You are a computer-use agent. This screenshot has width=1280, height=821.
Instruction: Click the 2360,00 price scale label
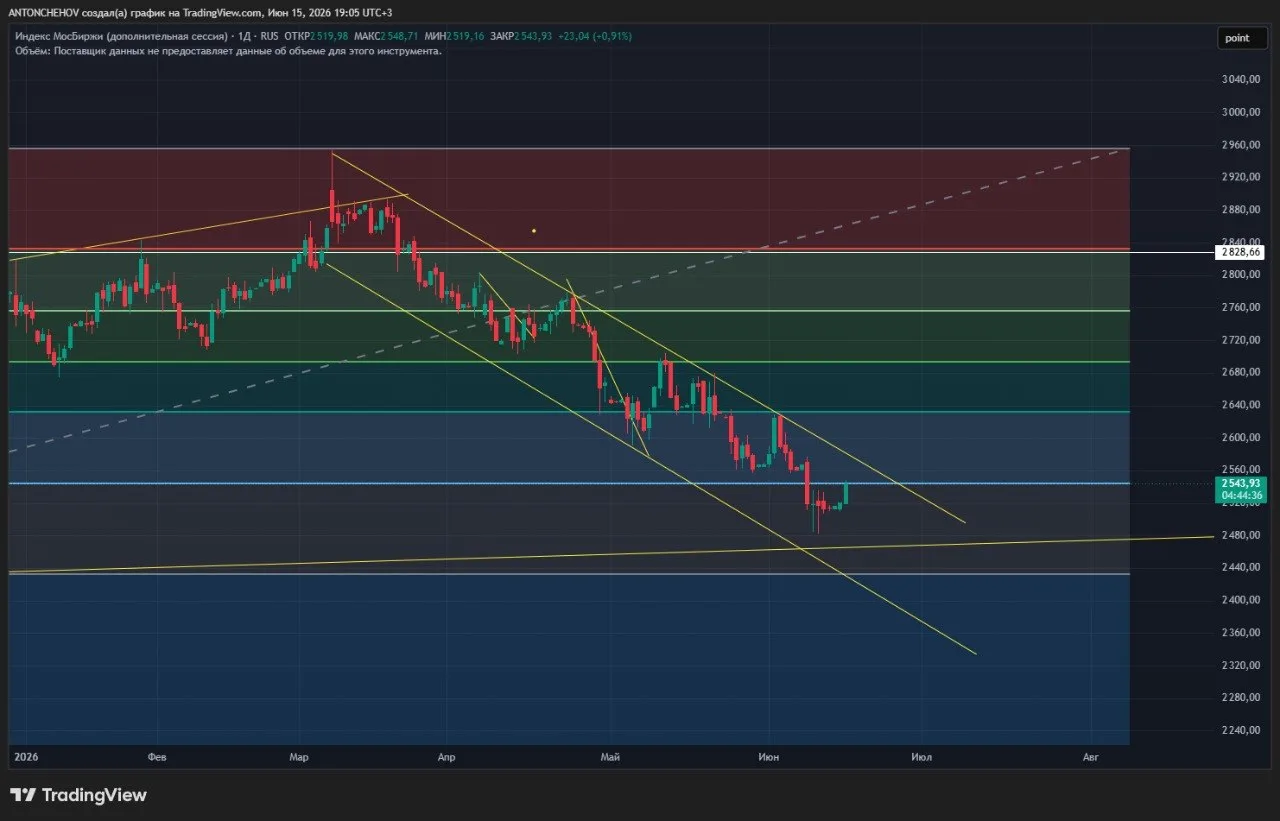pyautogui.click(x=1243, y=632)
